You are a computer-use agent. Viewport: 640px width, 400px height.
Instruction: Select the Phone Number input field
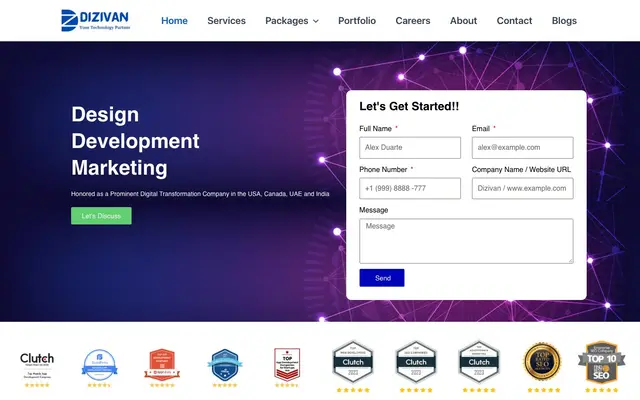[x=410, y=188]
